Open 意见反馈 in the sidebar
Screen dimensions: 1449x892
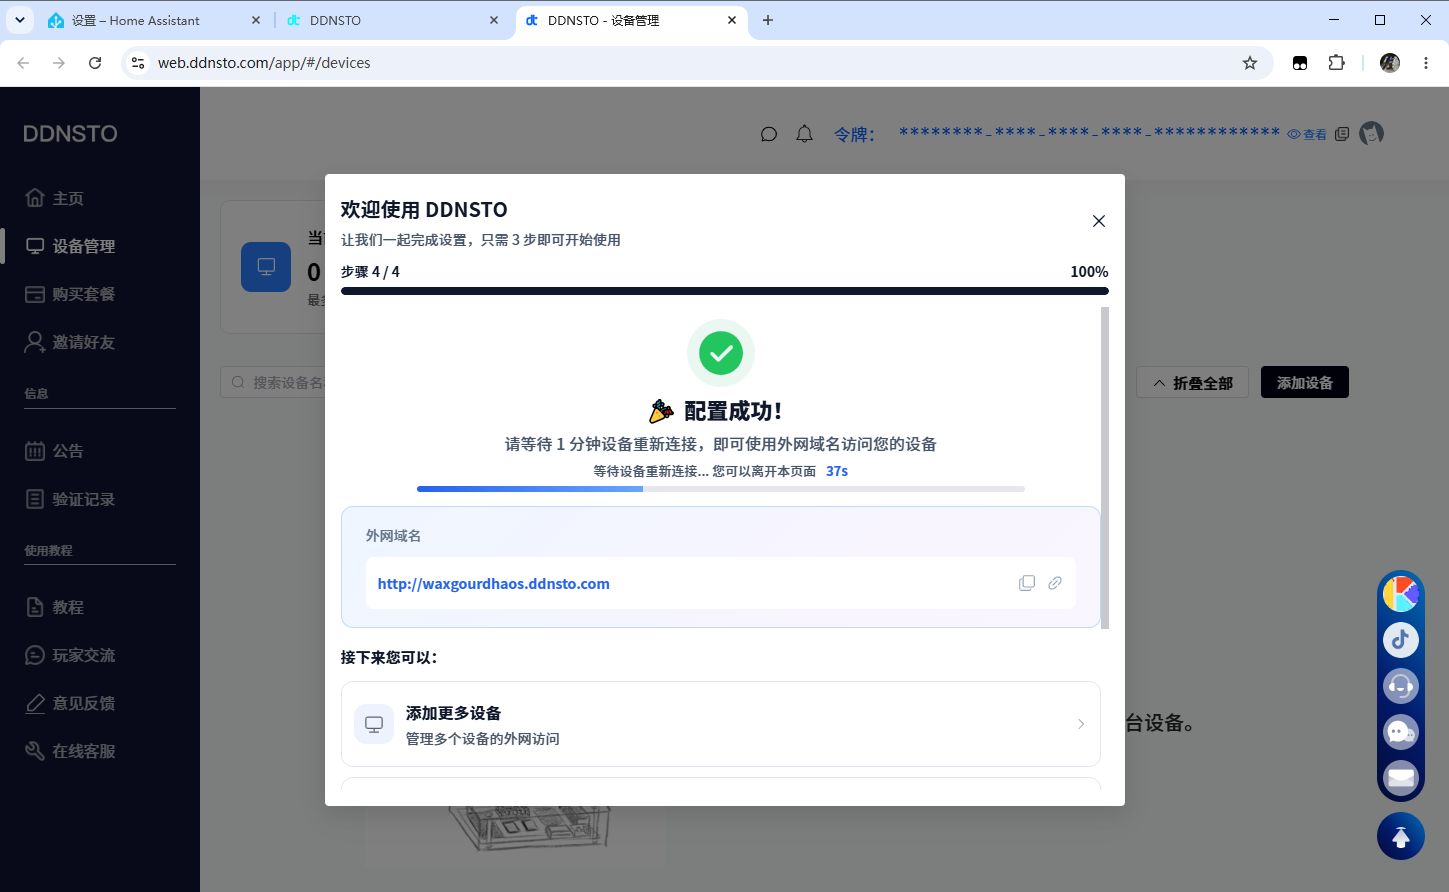70,703
